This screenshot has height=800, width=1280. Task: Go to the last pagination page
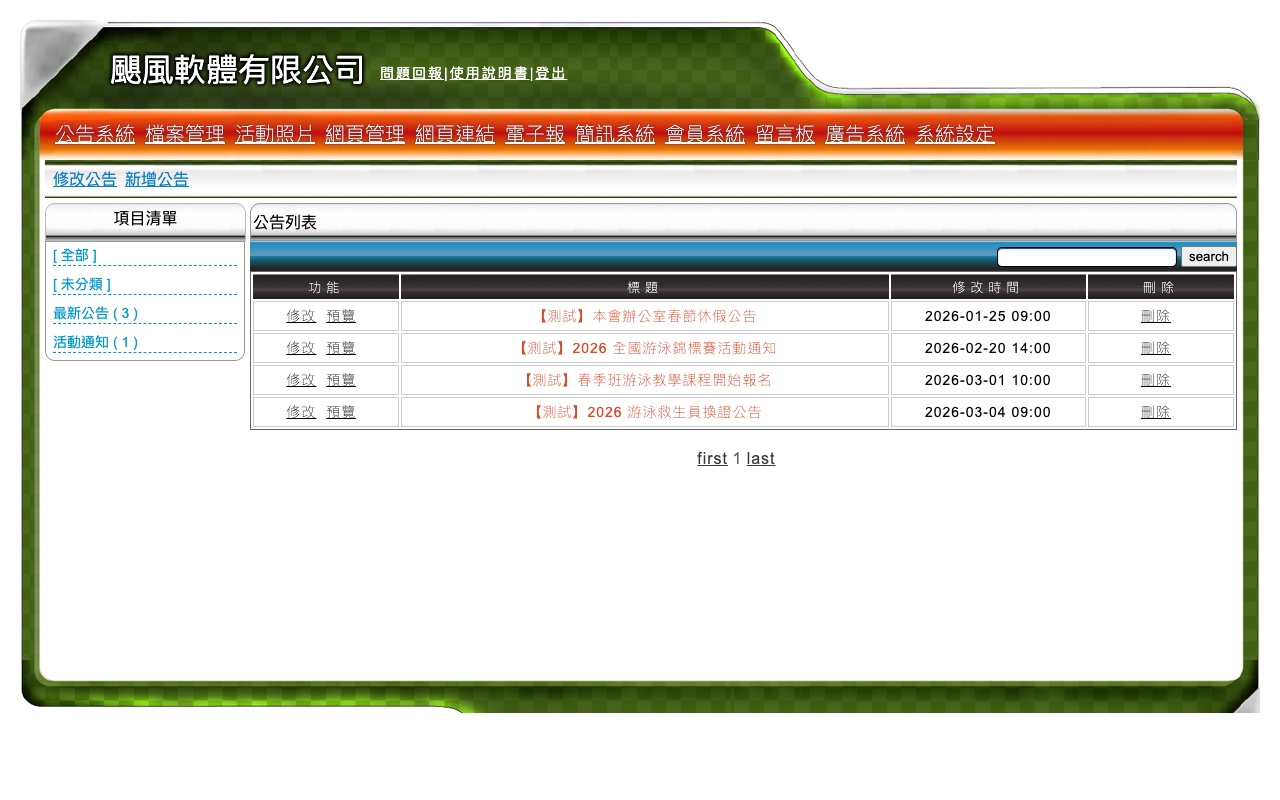[x=760, y=458]
